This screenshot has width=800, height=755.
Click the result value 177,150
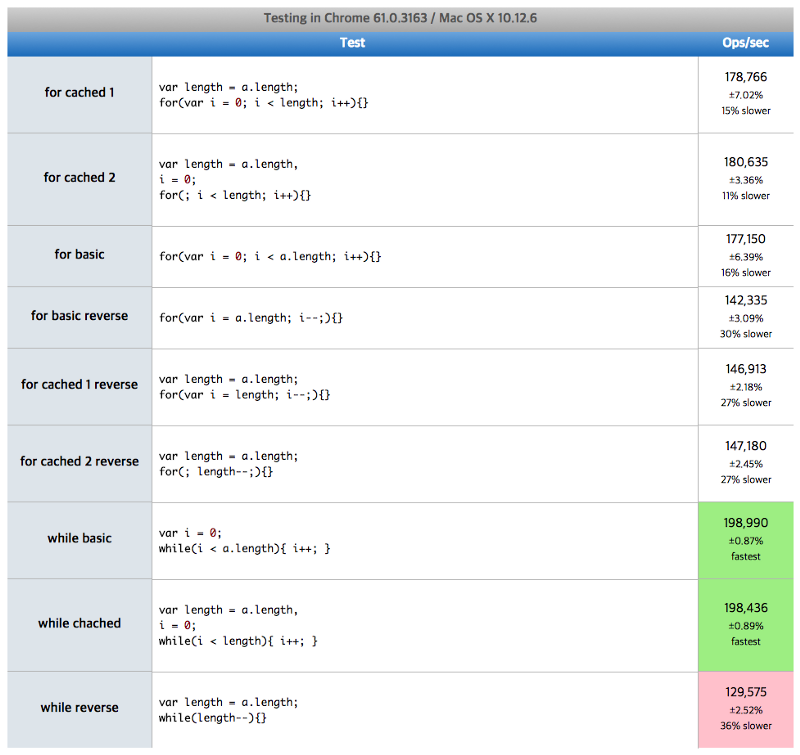745,239
